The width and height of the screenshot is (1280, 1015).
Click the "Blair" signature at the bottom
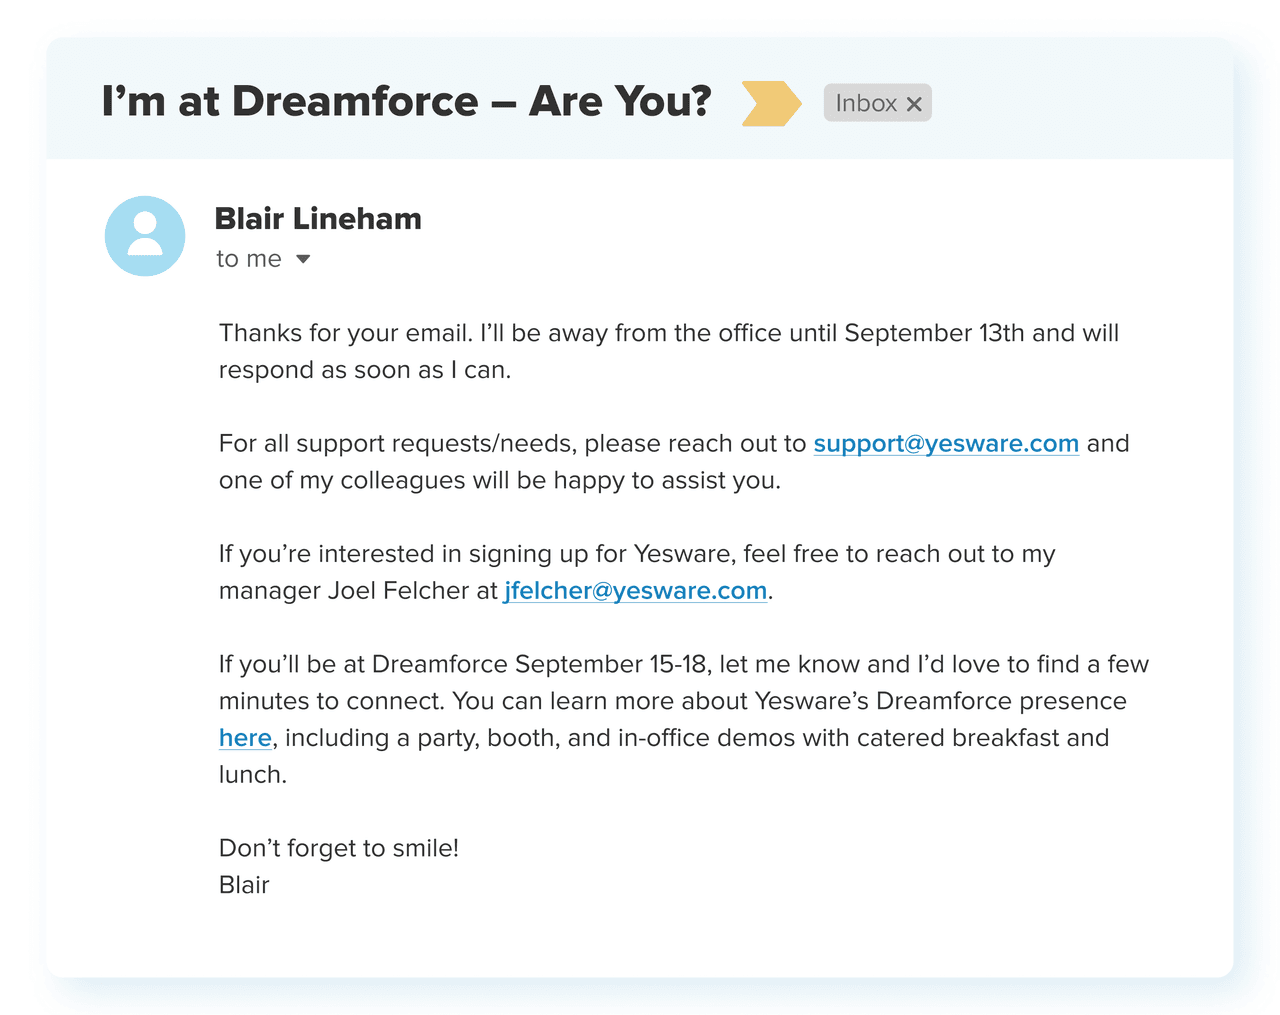coord(244,885)
